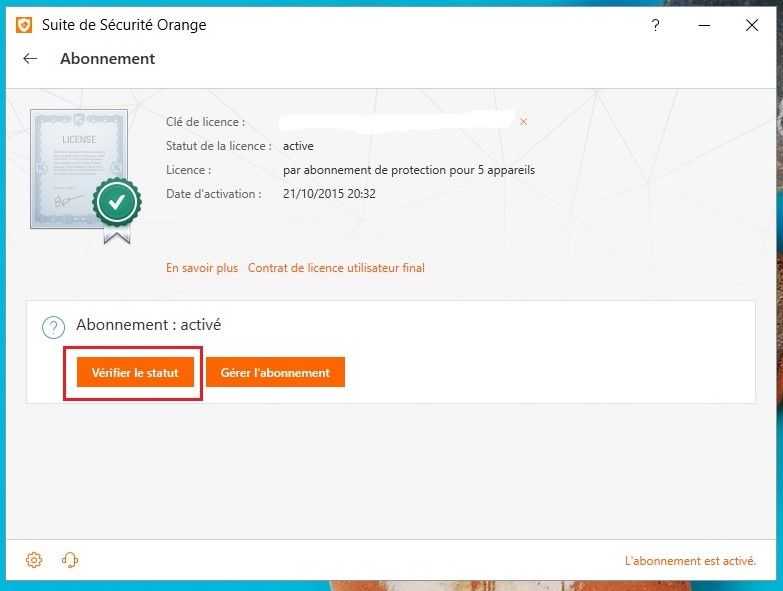The height and width of the screenshot is (591, 783).
Task: Go back using the left arrow
Action: (30, 58)
